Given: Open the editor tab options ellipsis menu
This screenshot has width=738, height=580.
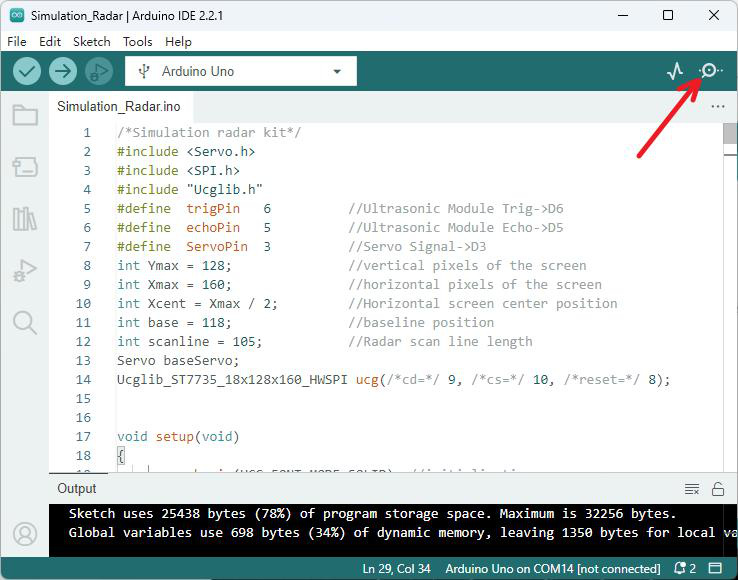Looking at the screenshot, I should pyautogui.click(x=718, y=106).
